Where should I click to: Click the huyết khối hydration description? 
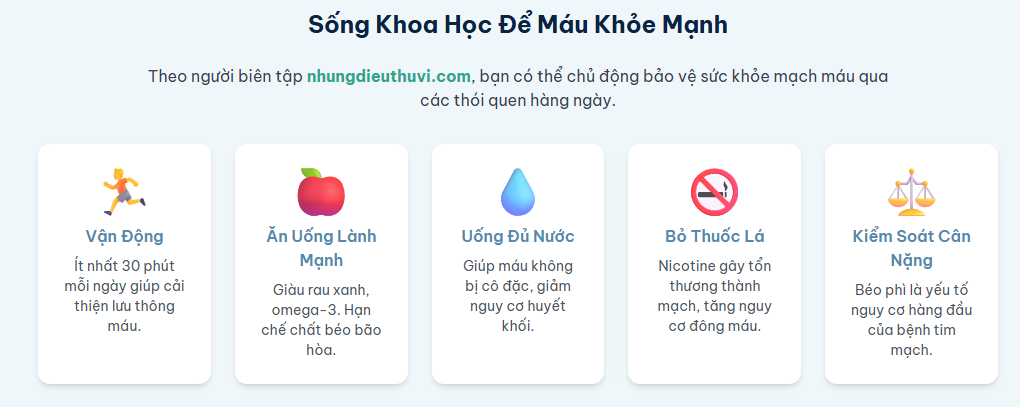tap(518, 295)
